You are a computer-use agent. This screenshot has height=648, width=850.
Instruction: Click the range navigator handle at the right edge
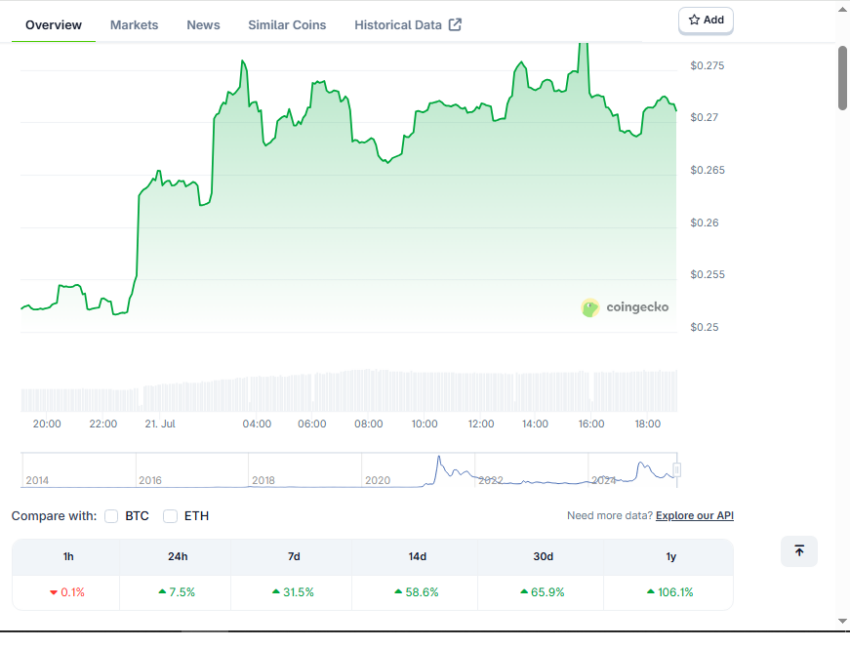point(677,470)
